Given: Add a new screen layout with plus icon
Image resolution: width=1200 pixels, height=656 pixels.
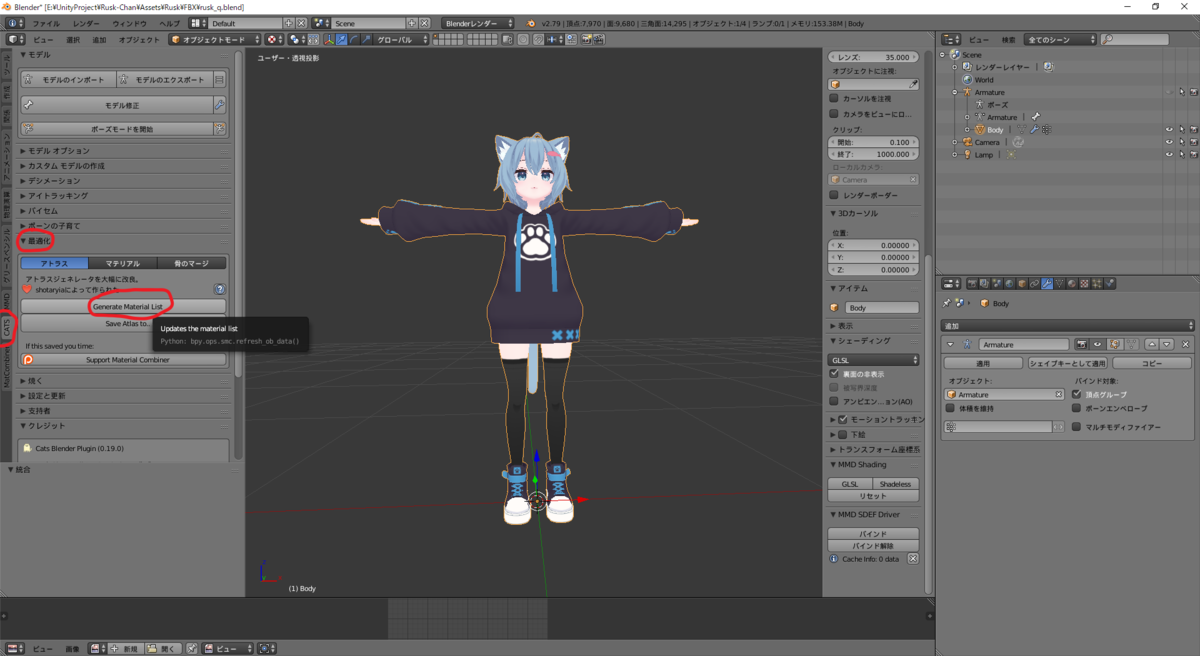Looking at the screenshot, I should (x=290, y=22).
